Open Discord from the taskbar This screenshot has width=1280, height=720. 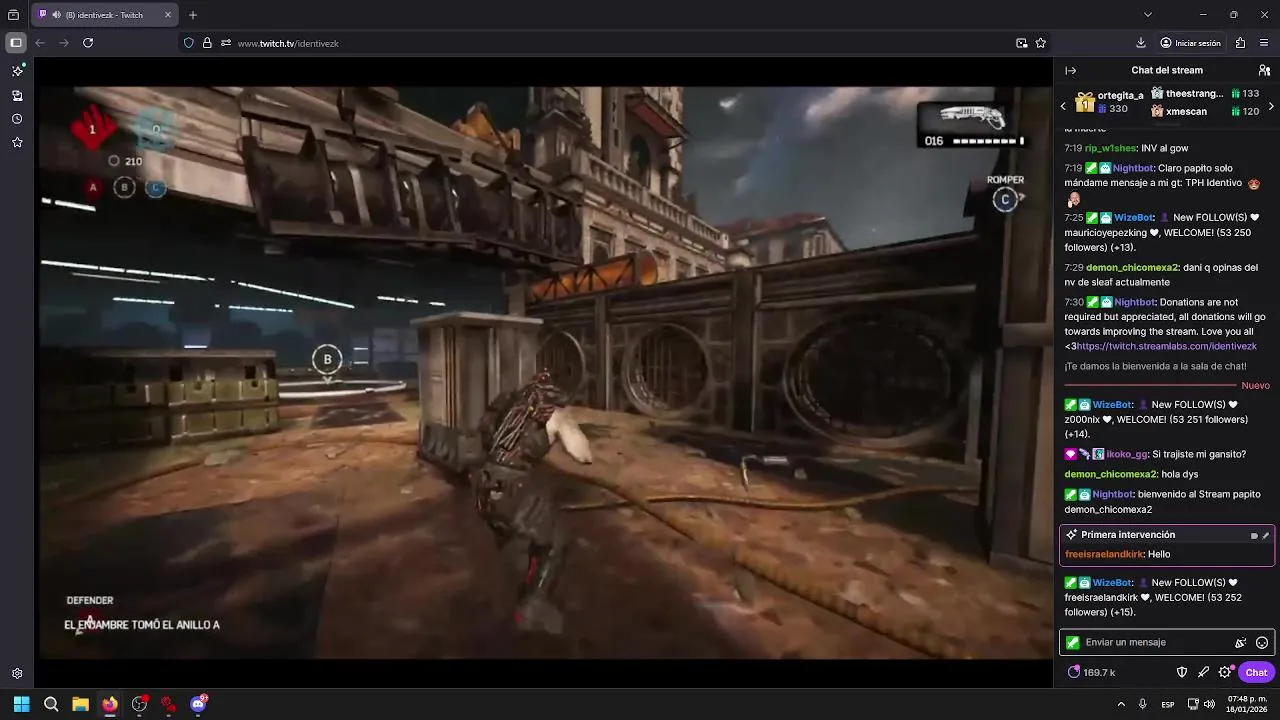[x=198, y=704]
